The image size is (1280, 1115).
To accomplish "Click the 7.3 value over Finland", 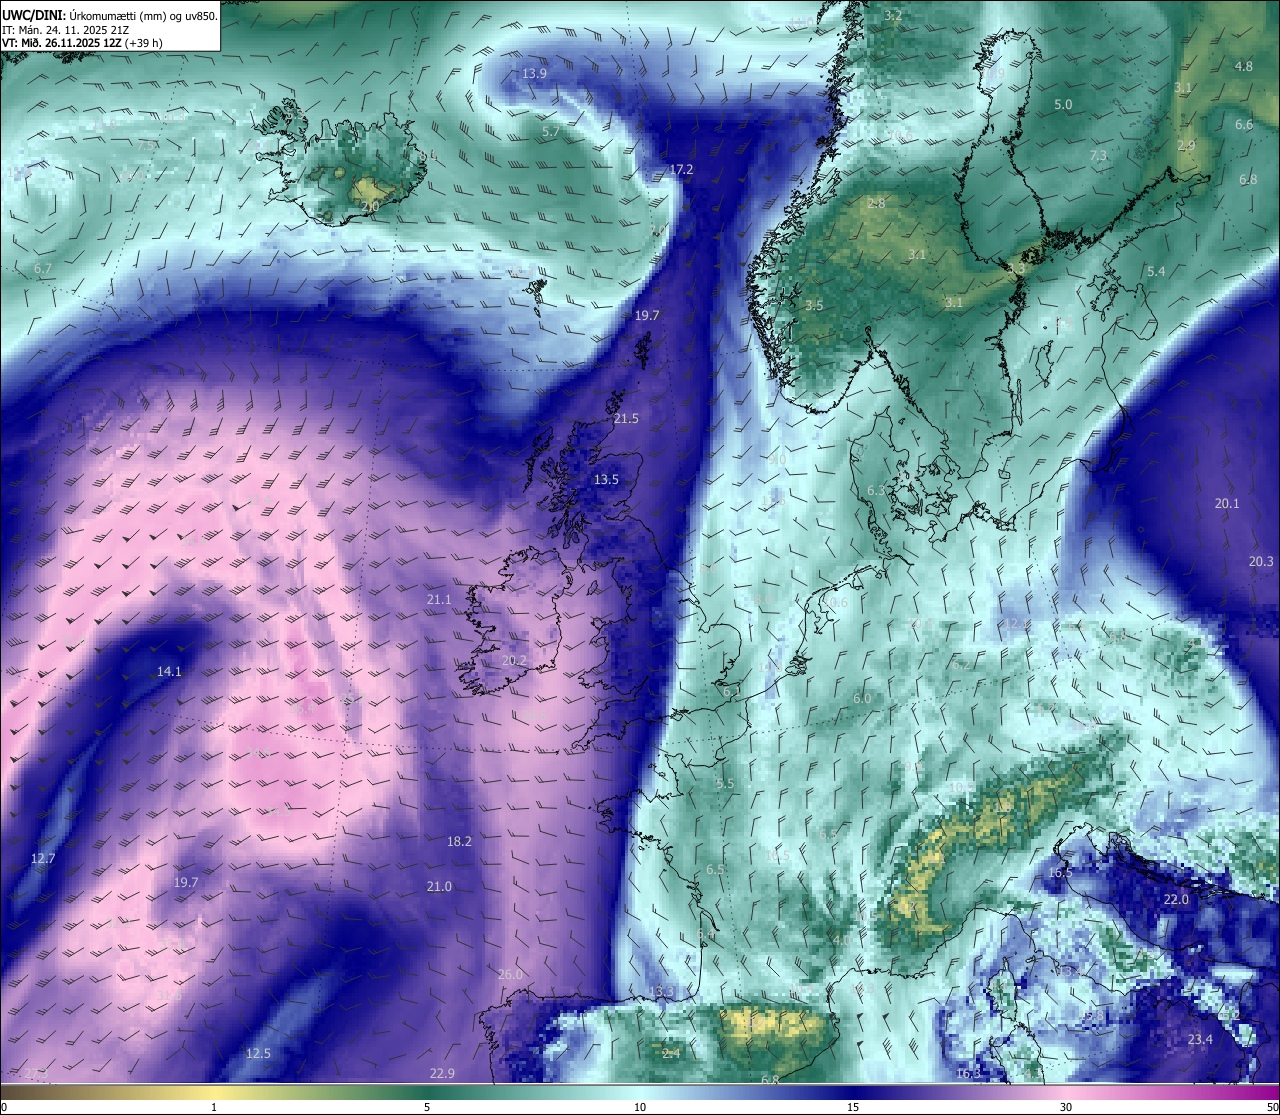I will [1098, 156].
